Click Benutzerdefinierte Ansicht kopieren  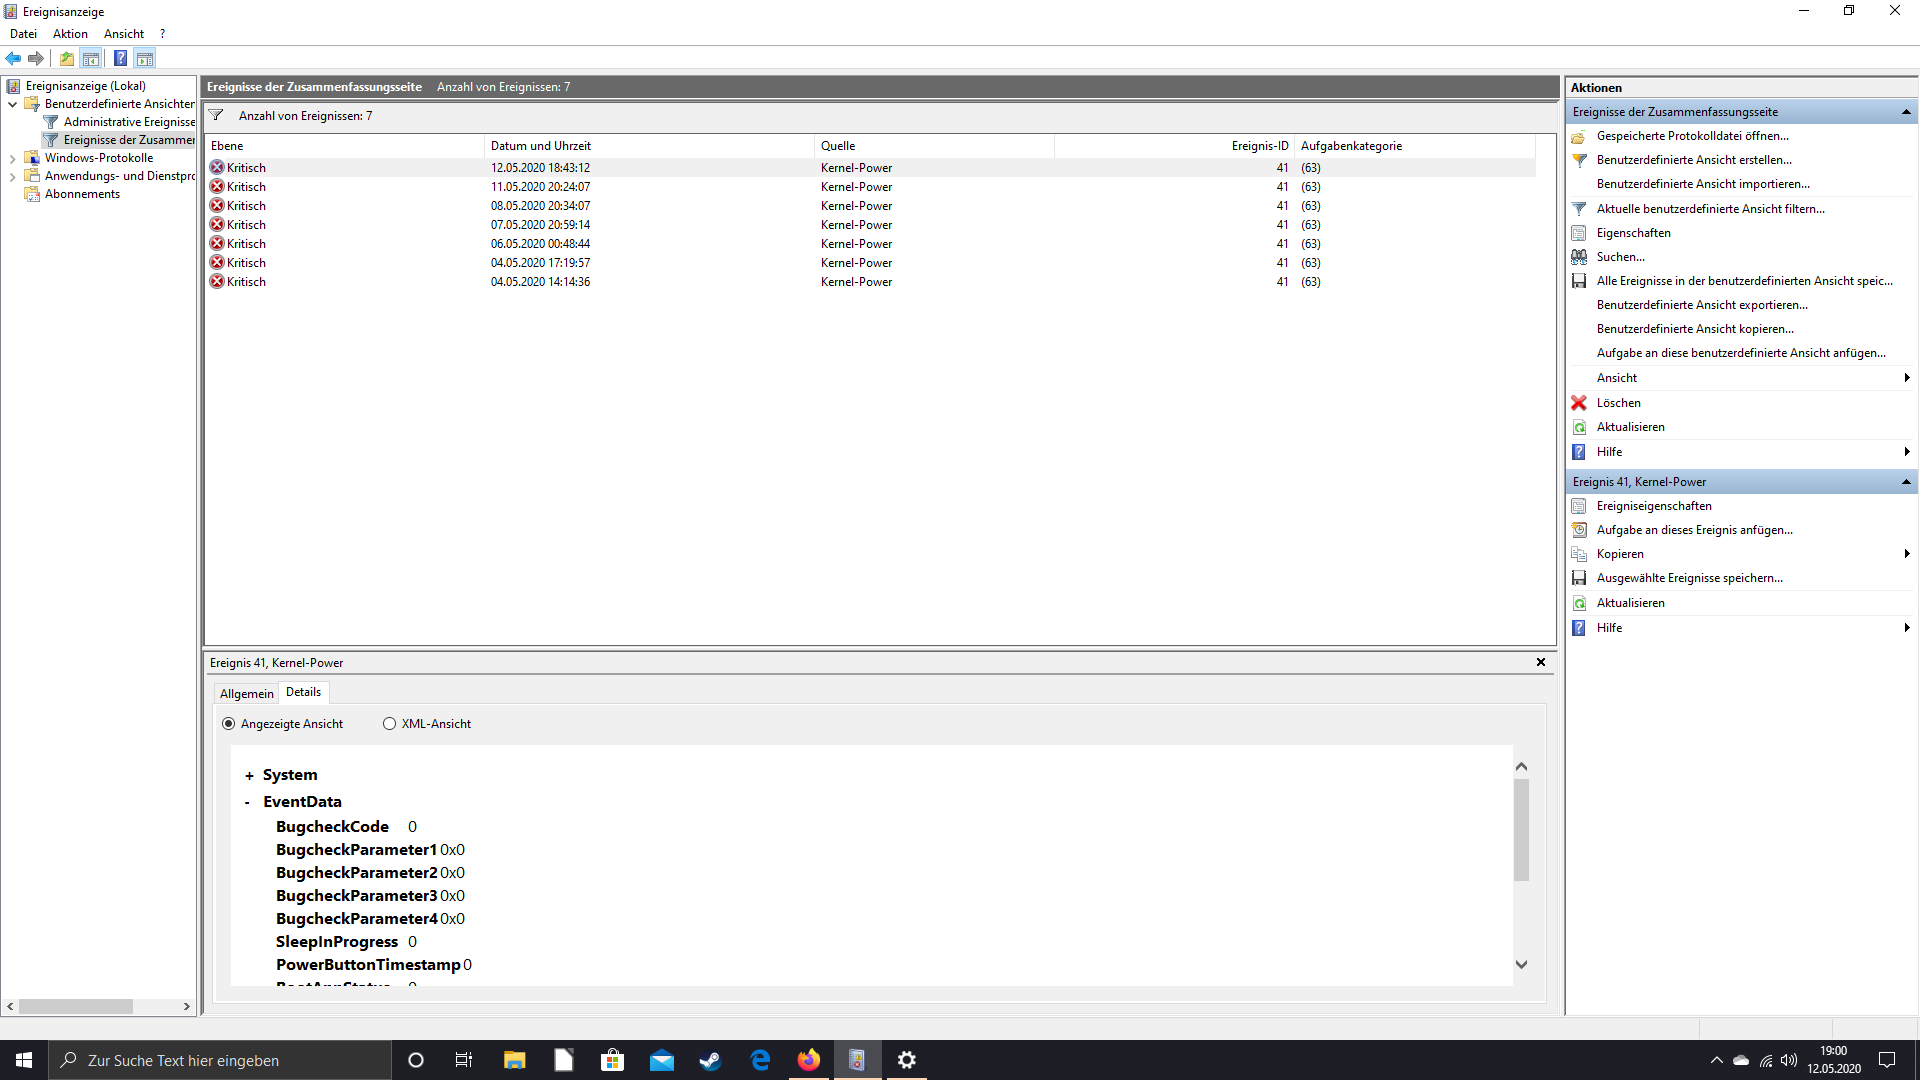(x=1695, y=329)
